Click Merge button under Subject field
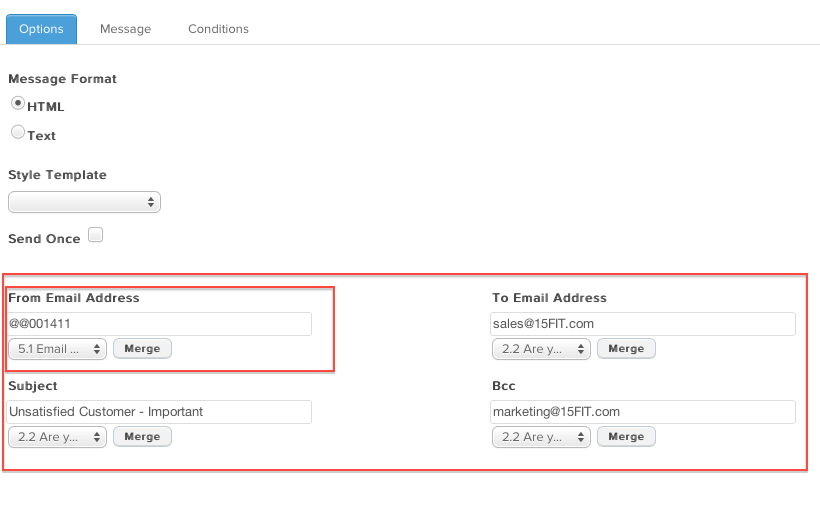Screen dimensions: 820x516 (x=142, y=437)
